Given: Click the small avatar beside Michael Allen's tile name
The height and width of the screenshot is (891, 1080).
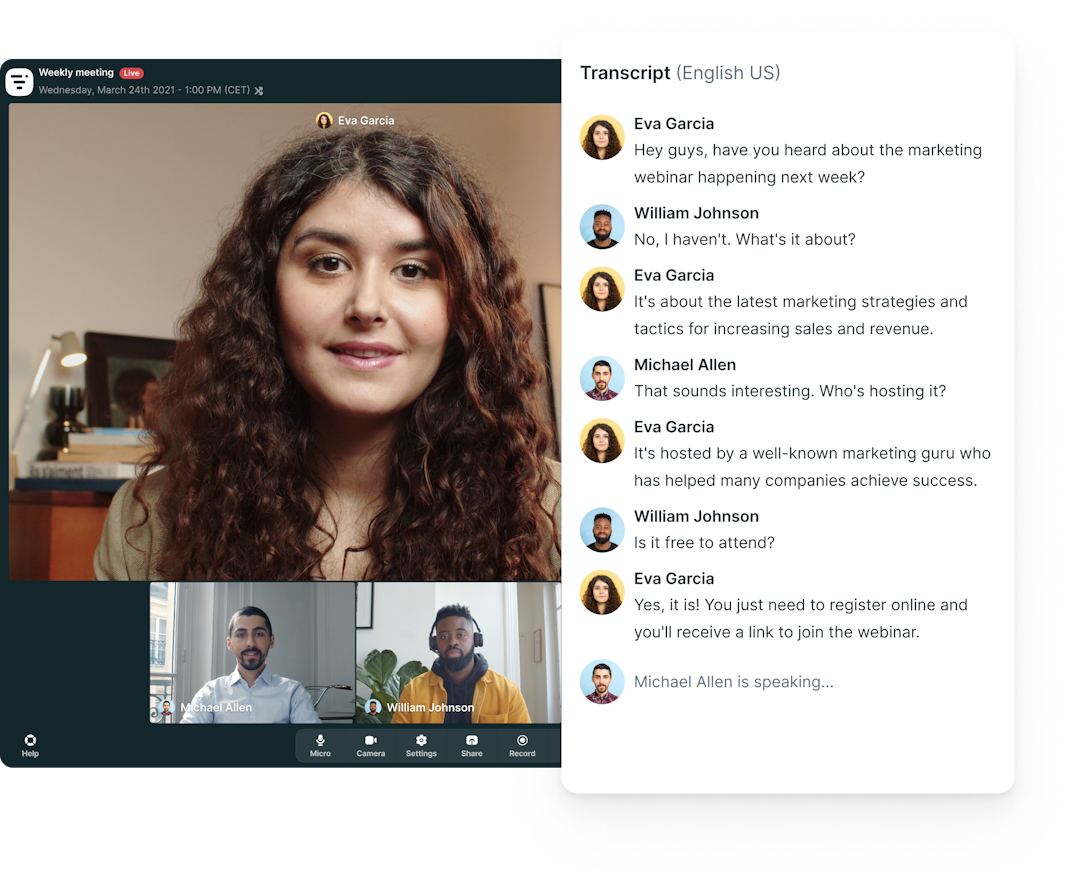Looking at the screenshot, I should [x=166, y=707].
